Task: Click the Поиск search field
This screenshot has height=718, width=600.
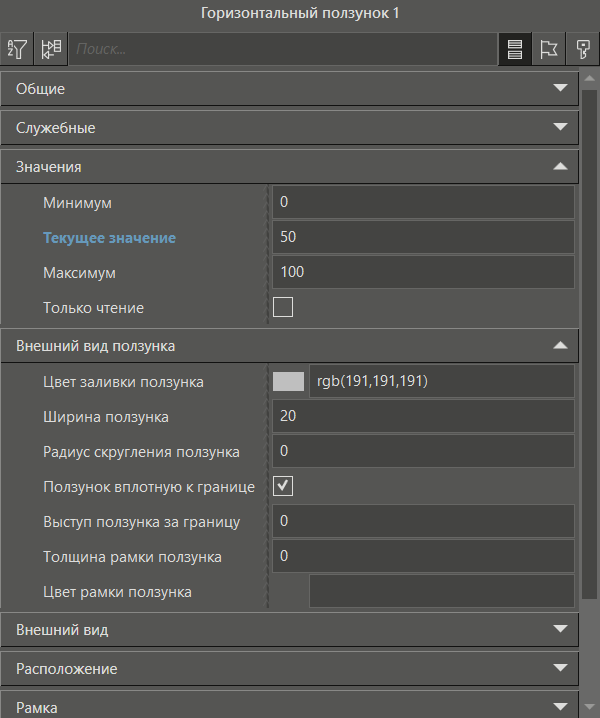Action: click(280, 48)
